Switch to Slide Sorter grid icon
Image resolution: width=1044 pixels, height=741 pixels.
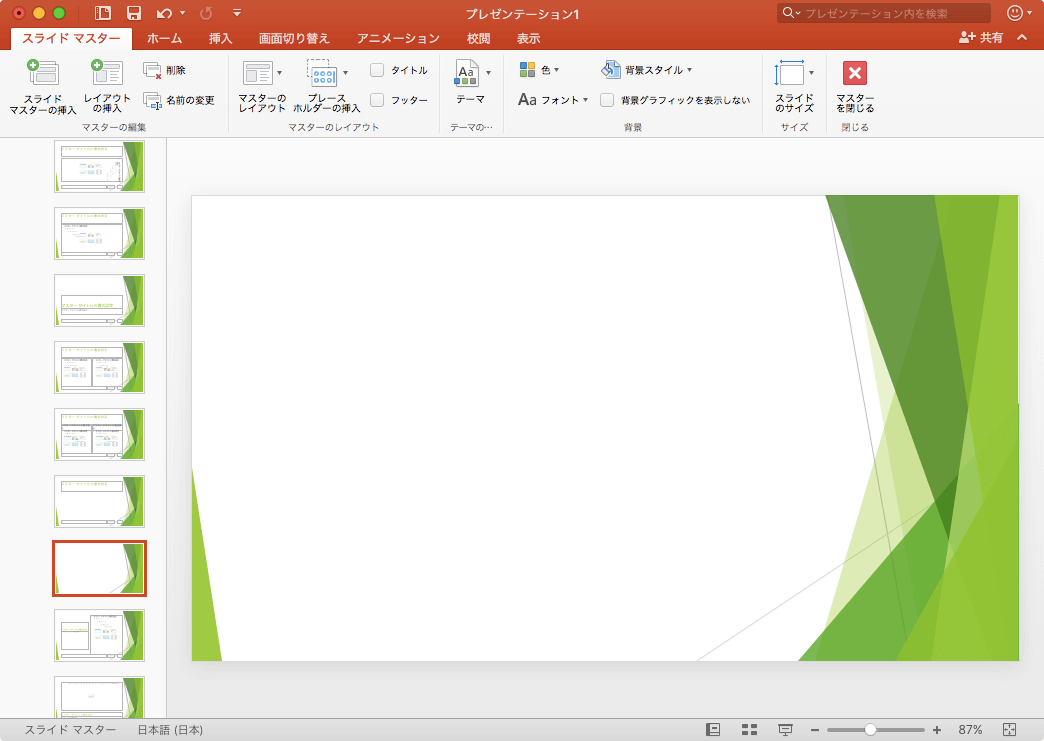click(750, 730)
